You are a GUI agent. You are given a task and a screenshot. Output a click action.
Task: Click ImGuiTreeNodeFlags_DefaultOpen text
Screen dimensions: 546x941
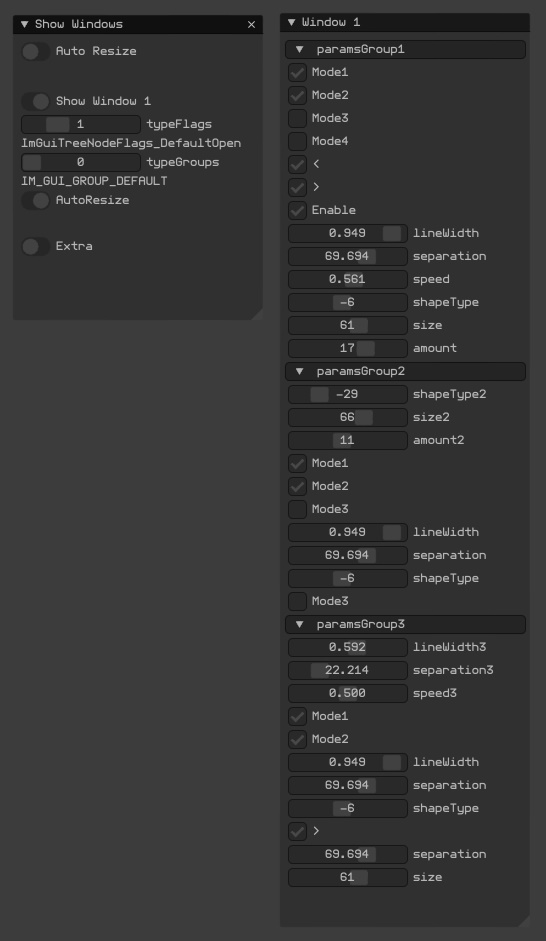[x=131, y=143]
